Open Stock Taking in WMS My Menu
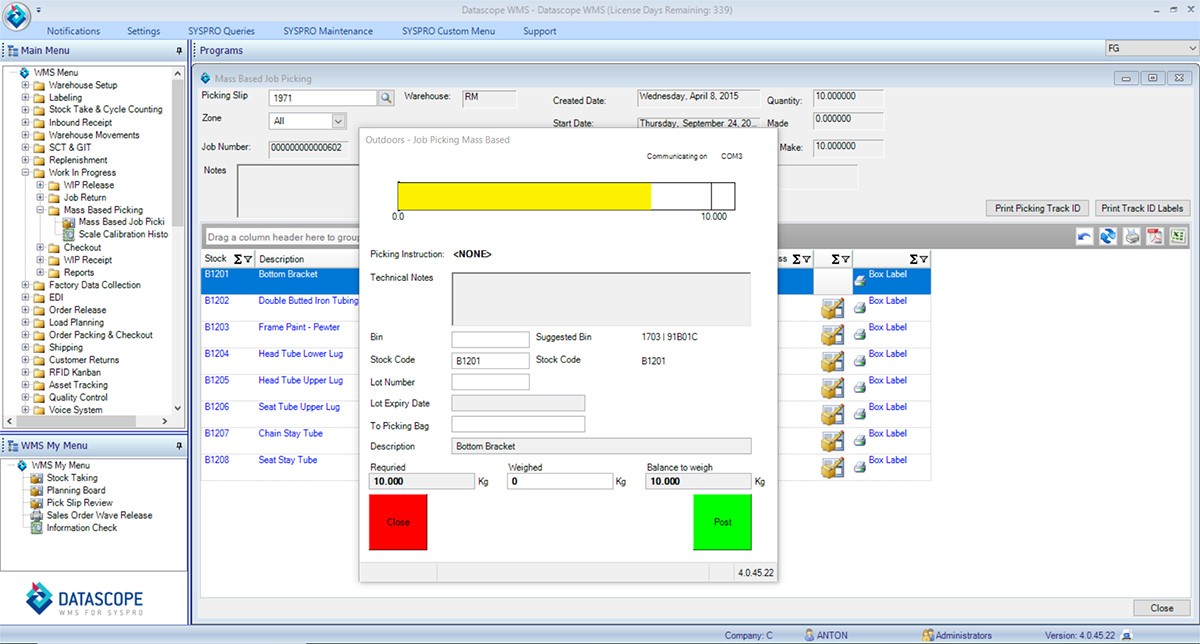 pyautogui.click(x=72, y=478)
